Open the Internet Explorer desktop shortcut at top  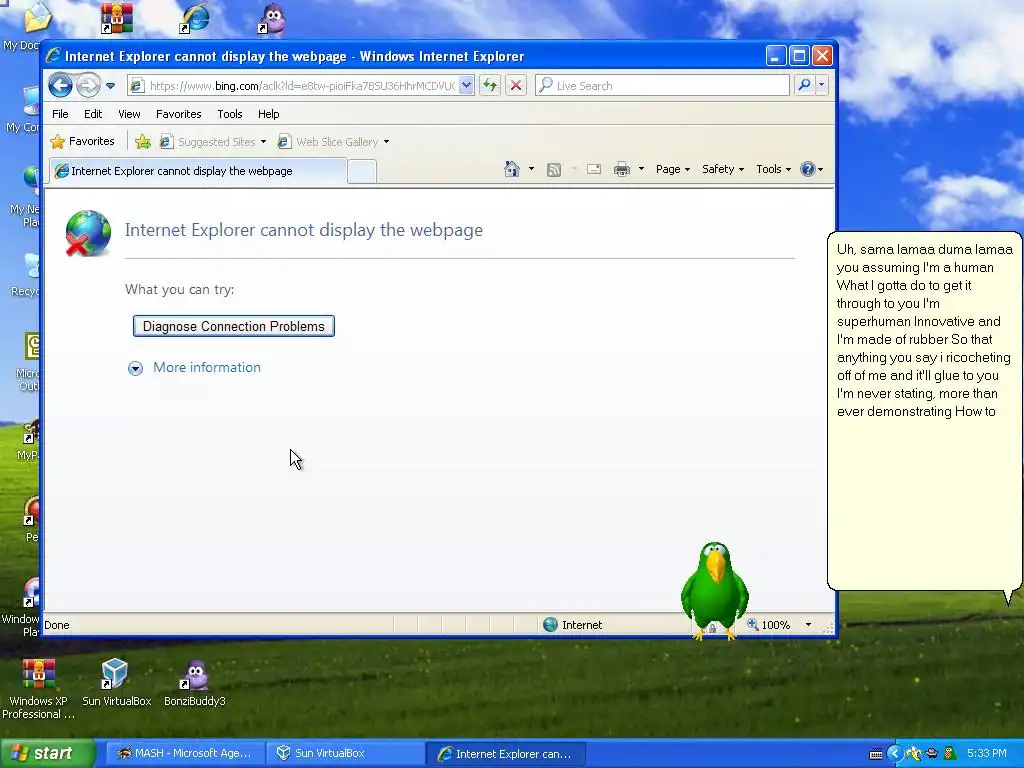tap(195, 18)
